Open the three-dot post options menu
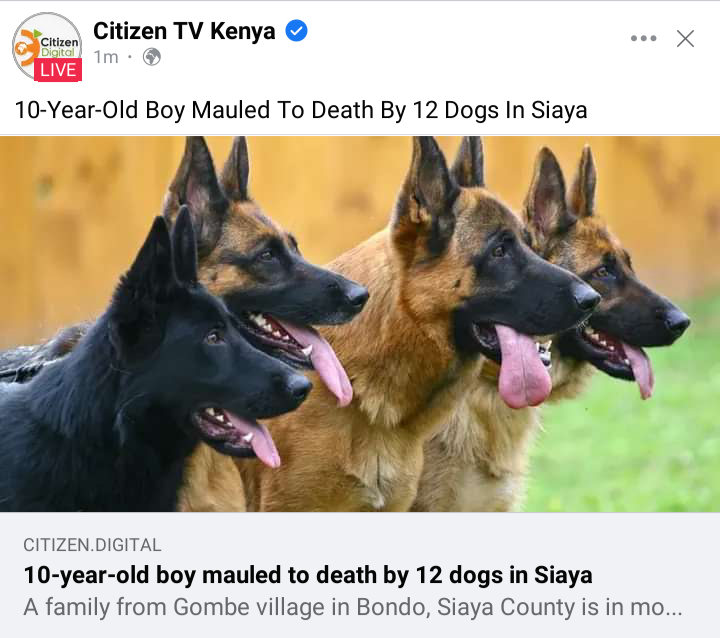Image resolution: width=720 pixels, height=638 pixels. (x=643, y=38)
